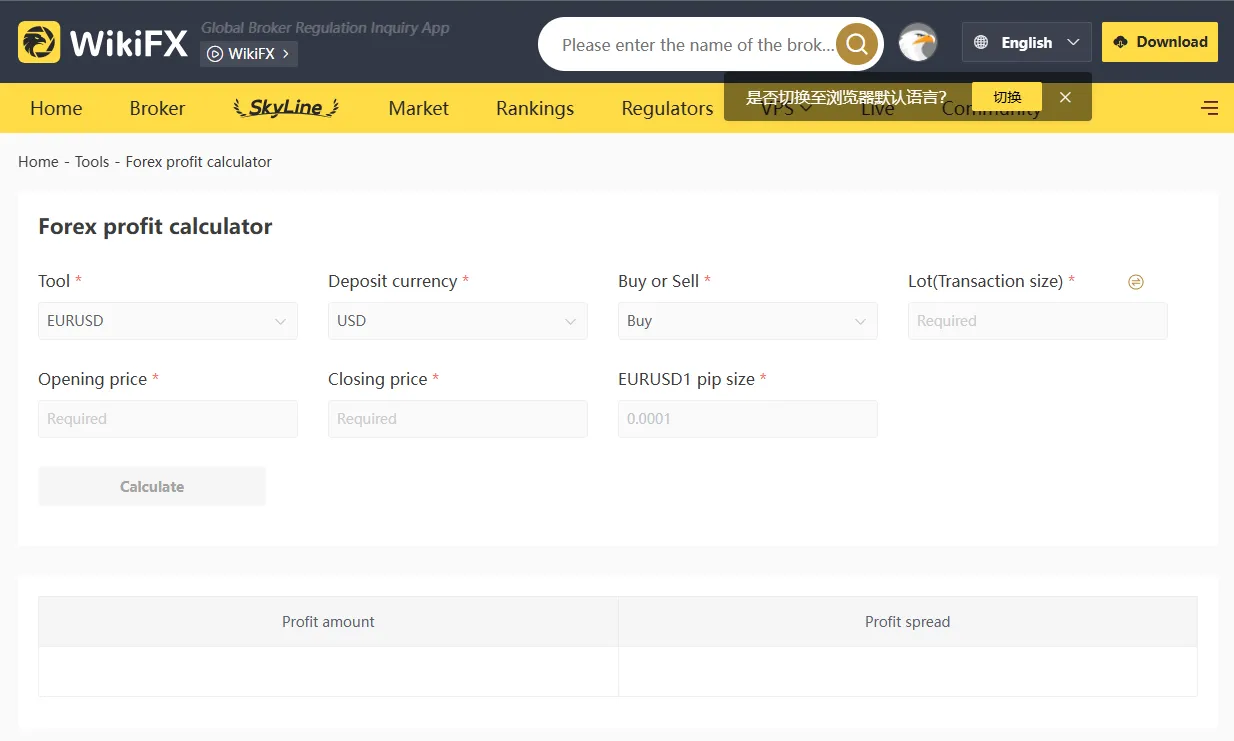The height and width of the screenshot is (741, 1234).
Task: Expand the VPS menu dropdown
Action: [x=786, y=108]
